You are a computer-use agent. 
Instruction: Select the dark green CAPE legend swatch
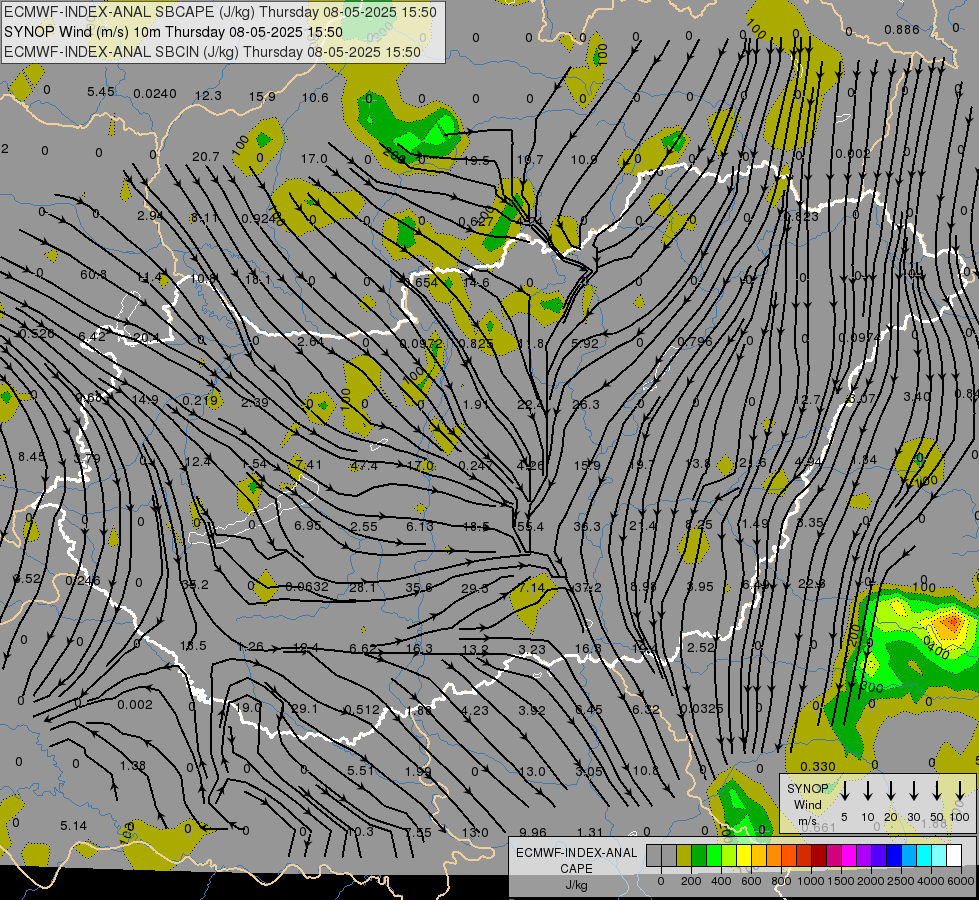click(699, 855)
